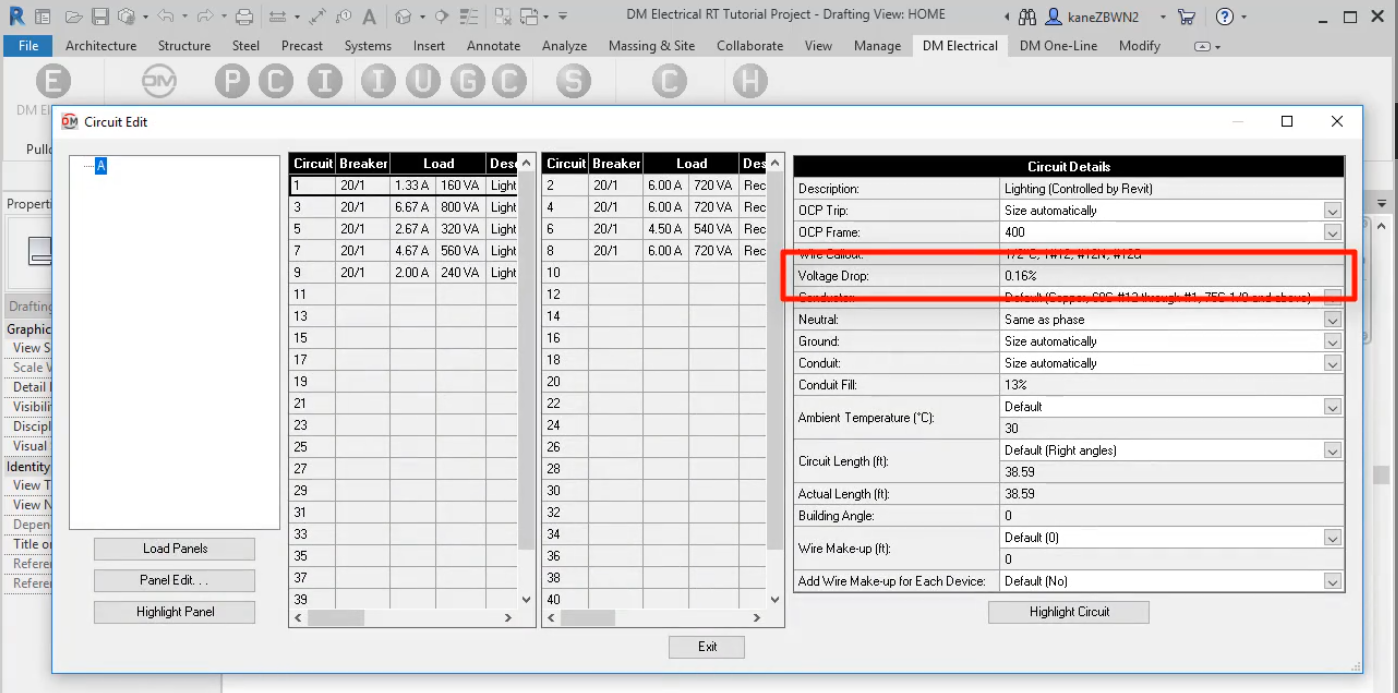This screenshot has width=1398, height=693.
Task: Click the DM logo ribbon icon
Action: pyautogui.click(x=159, y=82)
